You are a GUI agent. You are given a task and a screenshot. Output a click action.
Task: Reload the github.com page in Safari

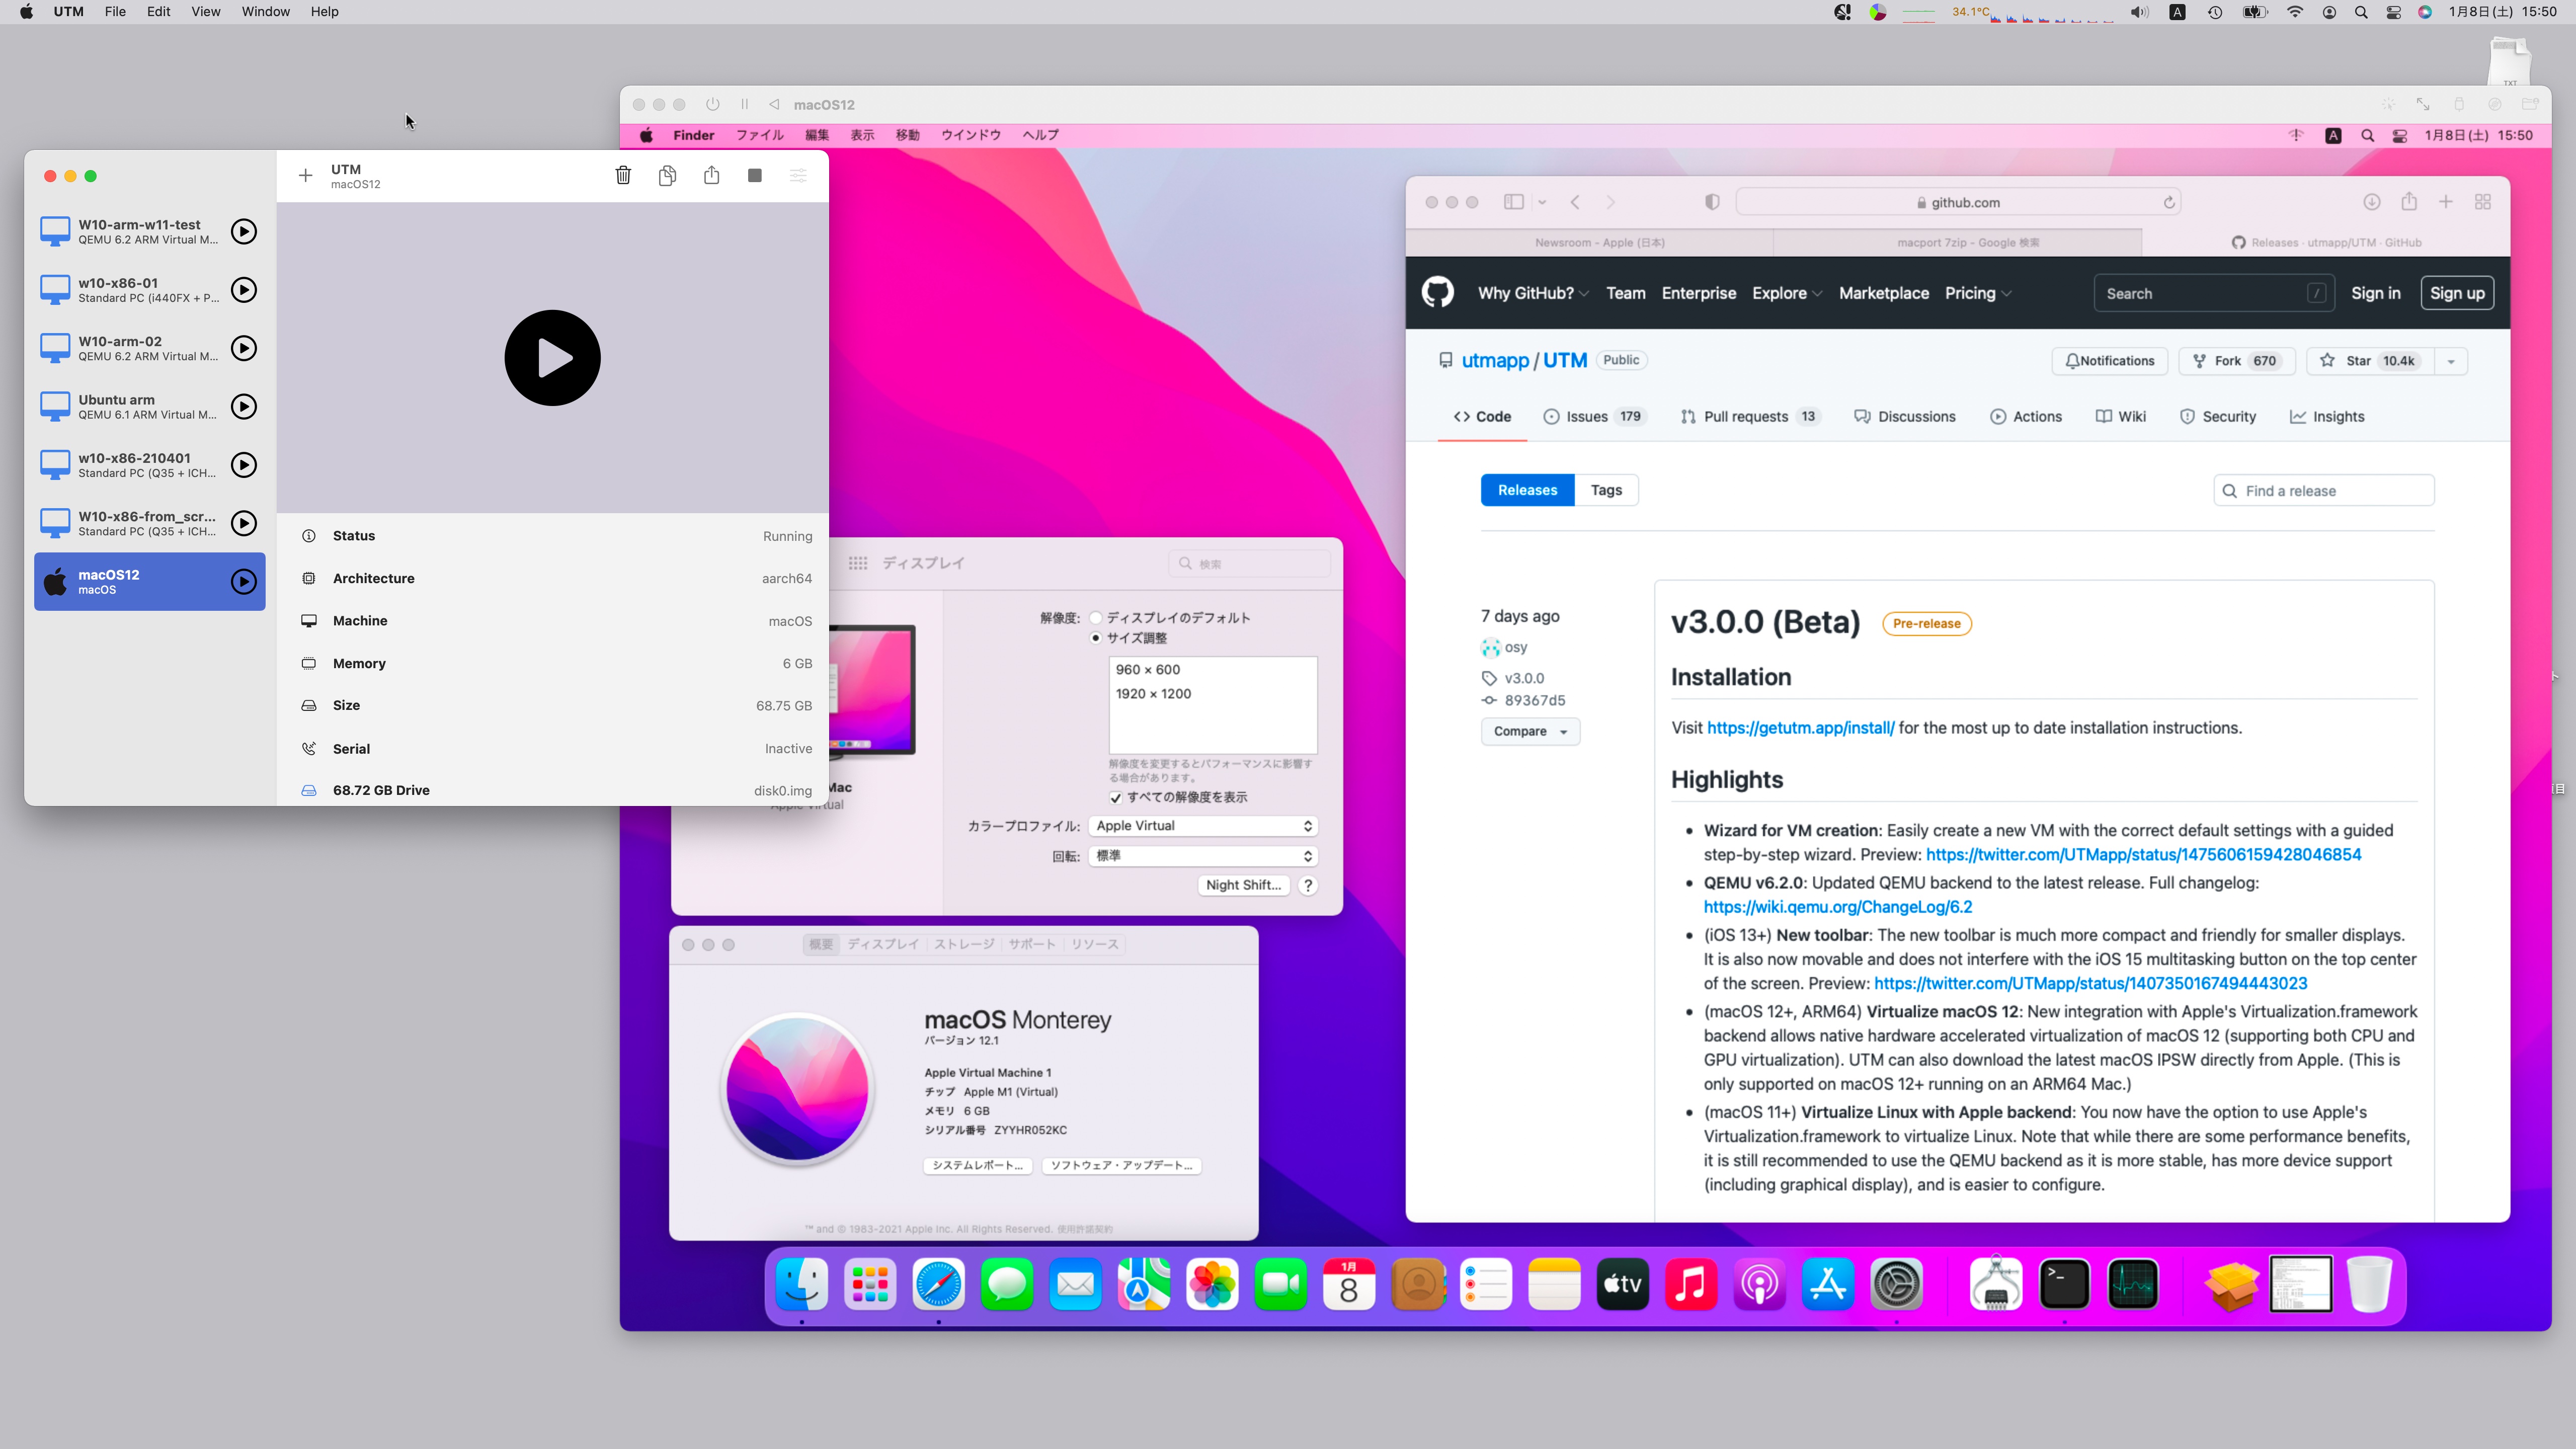click(2169, 202)
